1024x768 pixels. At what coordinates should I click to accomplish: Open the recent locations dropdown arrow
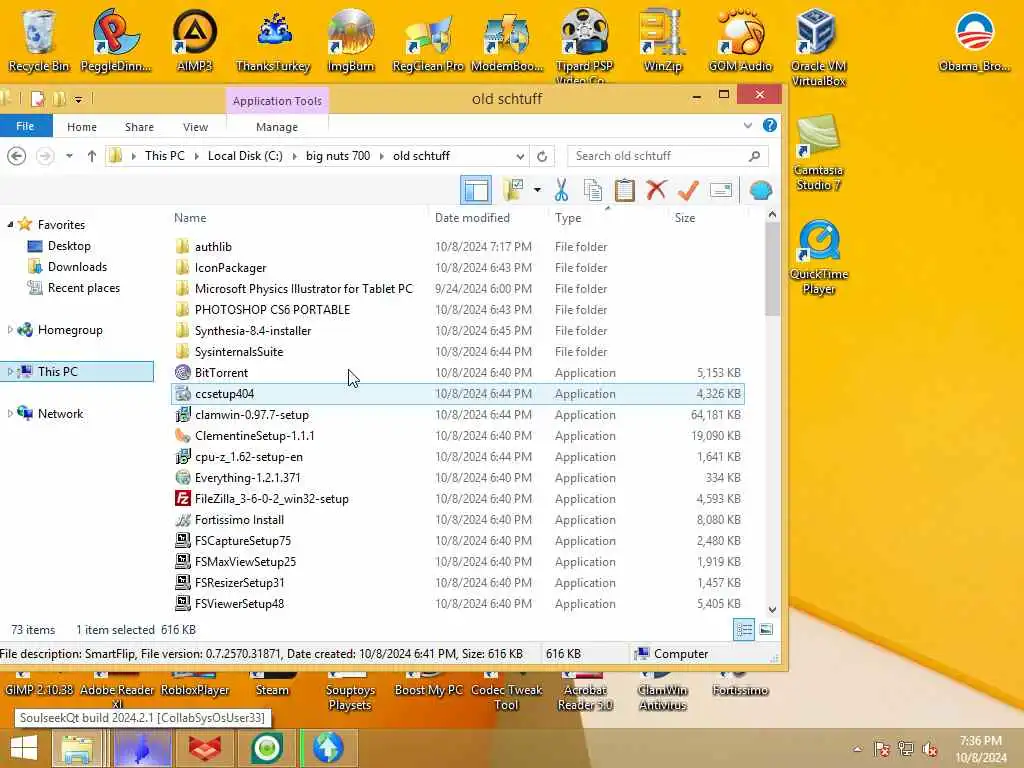click(x=69, y=156)
